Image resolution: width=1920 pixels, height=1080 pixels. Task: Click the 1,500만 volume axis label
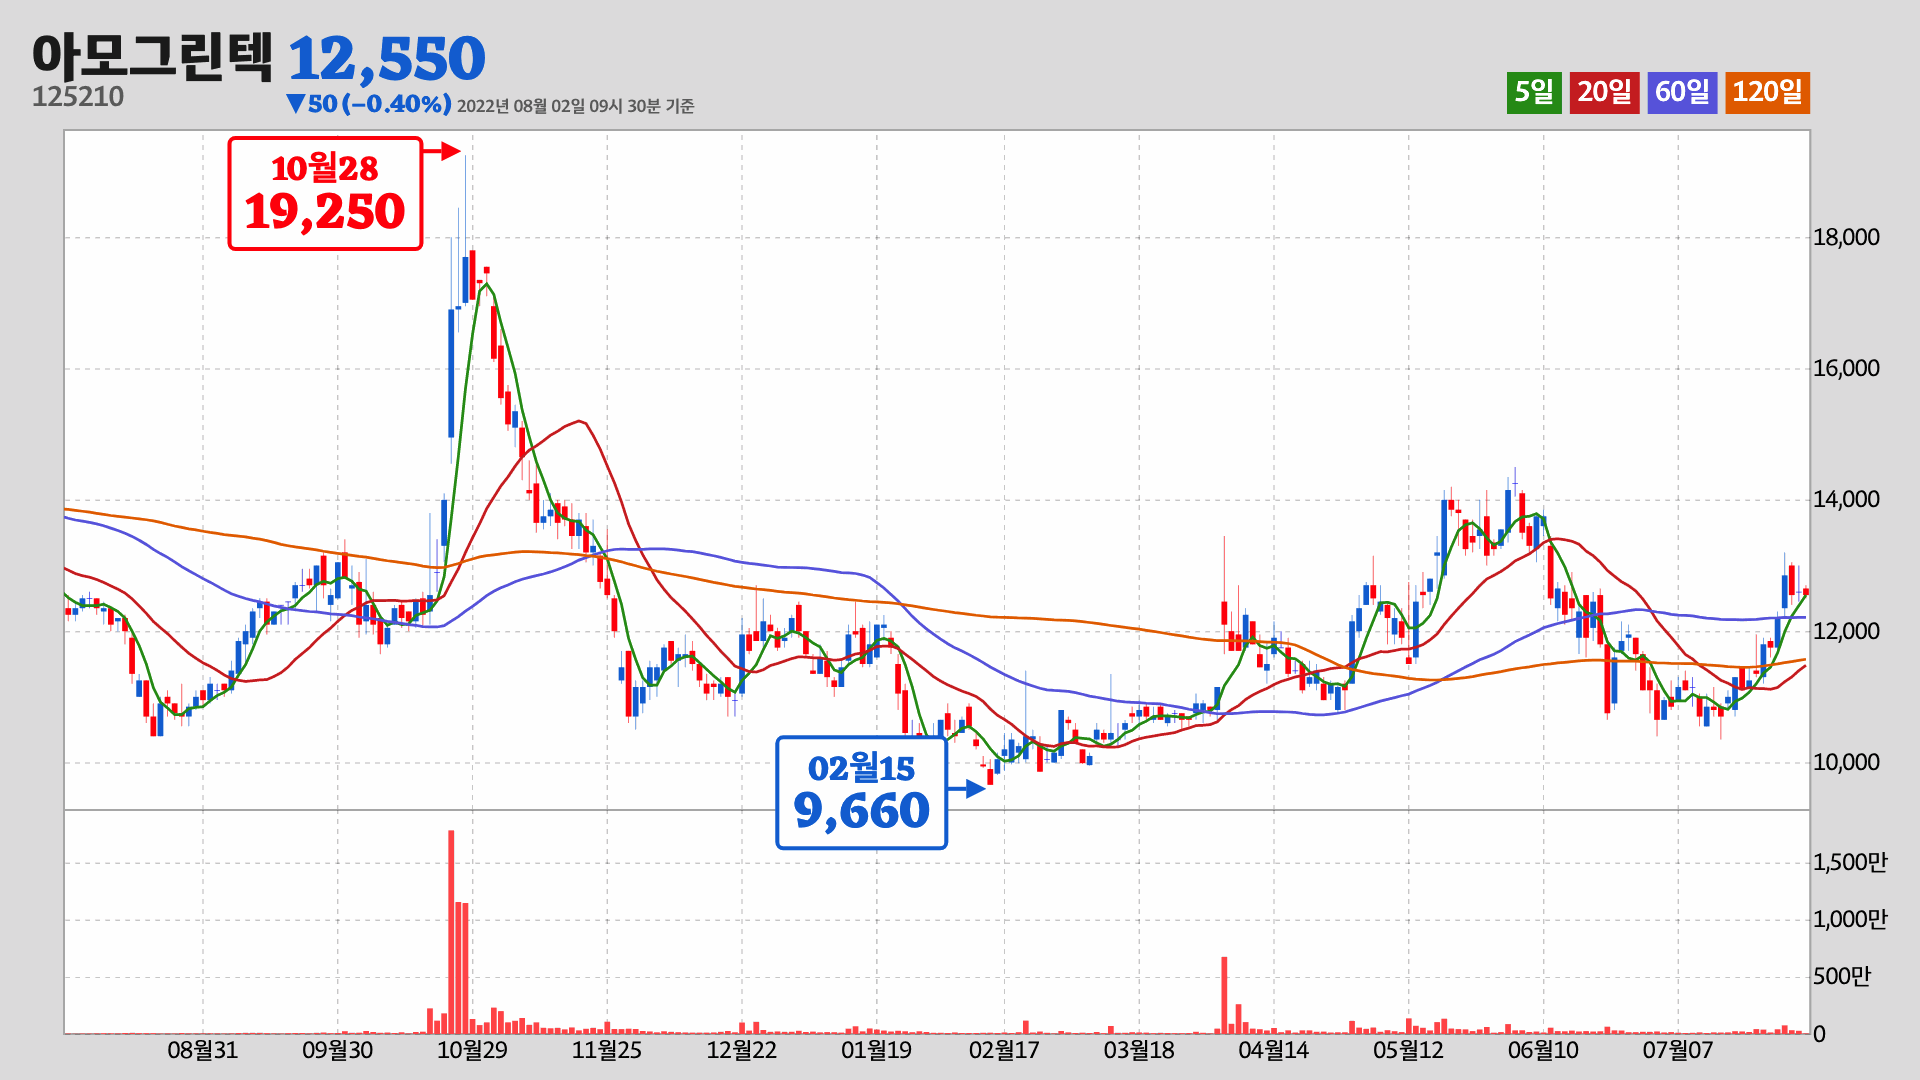click(1851, 862)
